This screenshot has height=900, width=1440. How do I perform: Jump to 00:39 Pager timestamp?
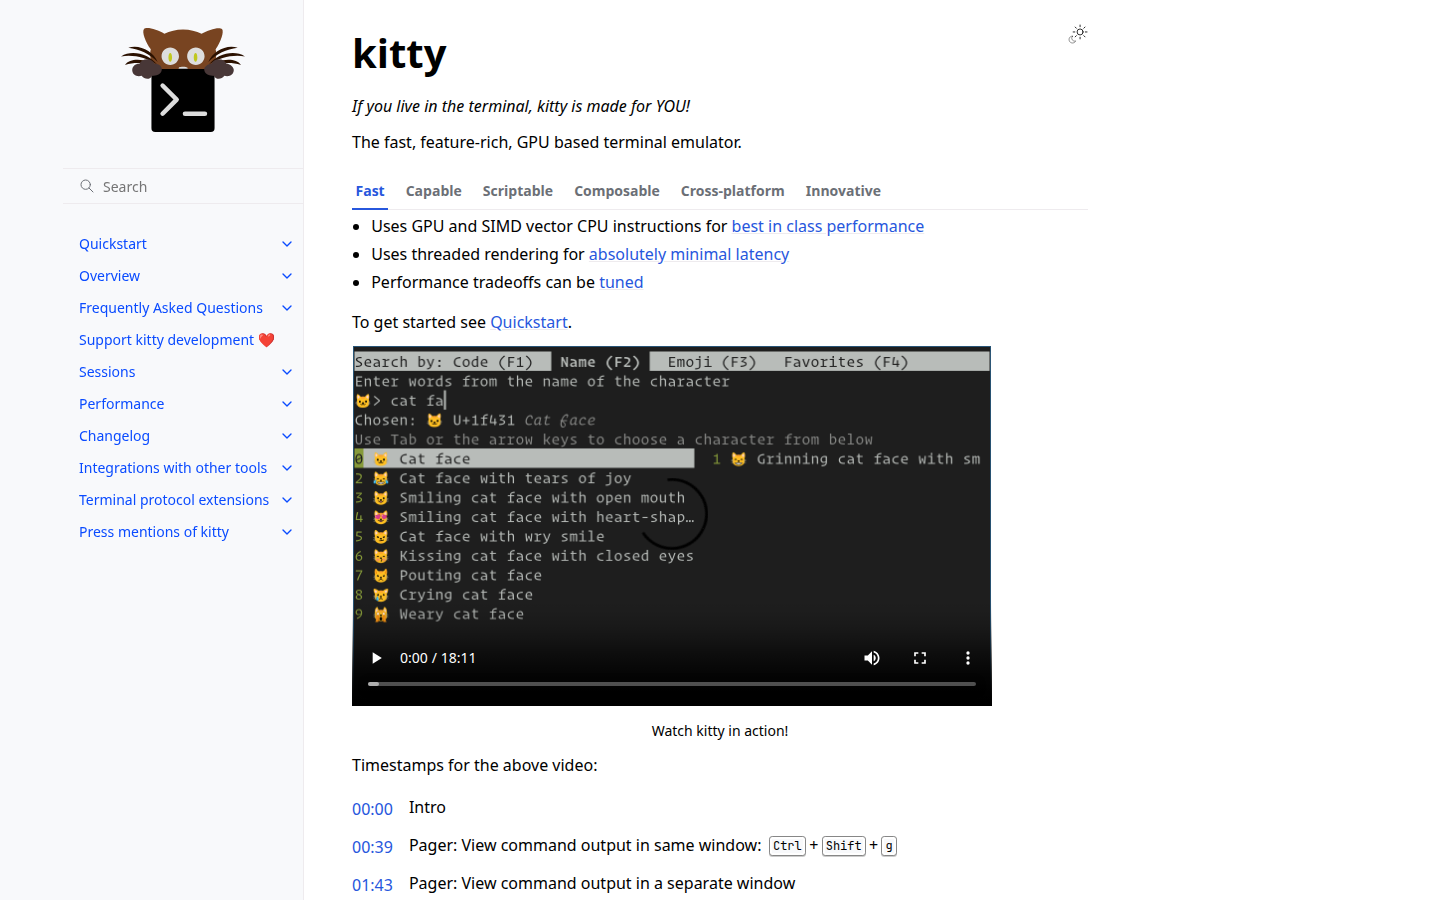point(372,847)
